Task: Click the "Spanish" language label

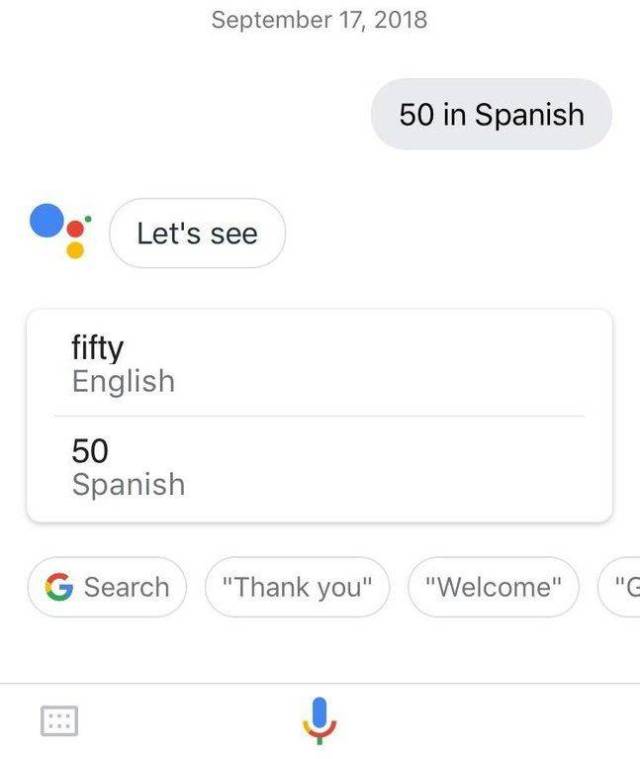Action: (x=128, y=485)
